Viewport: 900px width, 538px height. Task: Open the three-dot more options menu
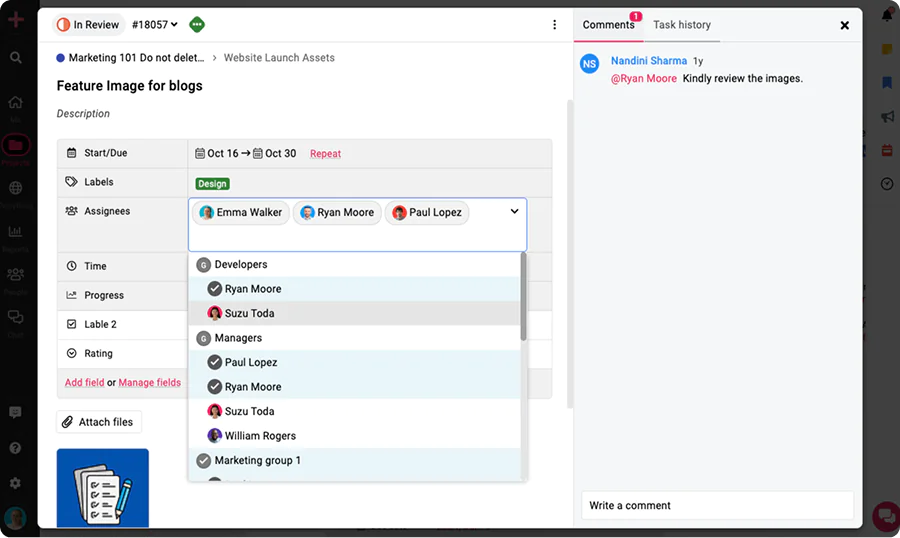coord(554,25)
